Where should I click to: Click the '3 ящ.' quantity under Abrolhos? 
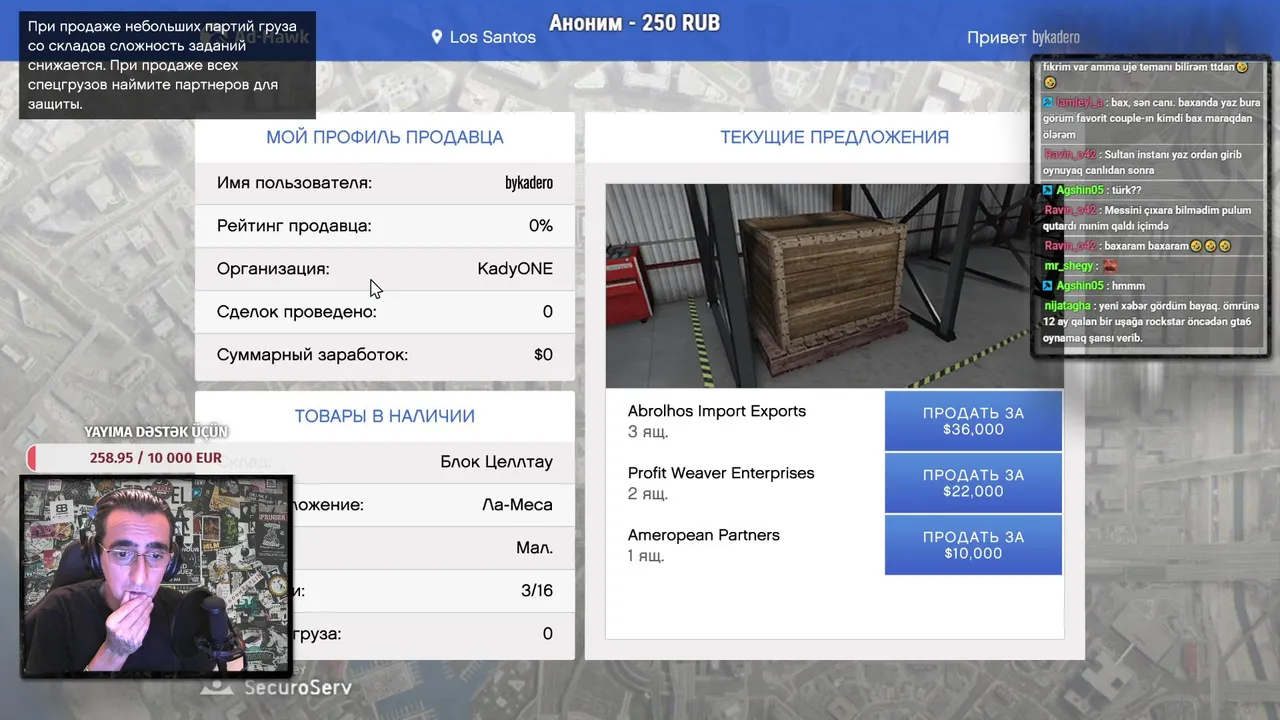[648, 432]
